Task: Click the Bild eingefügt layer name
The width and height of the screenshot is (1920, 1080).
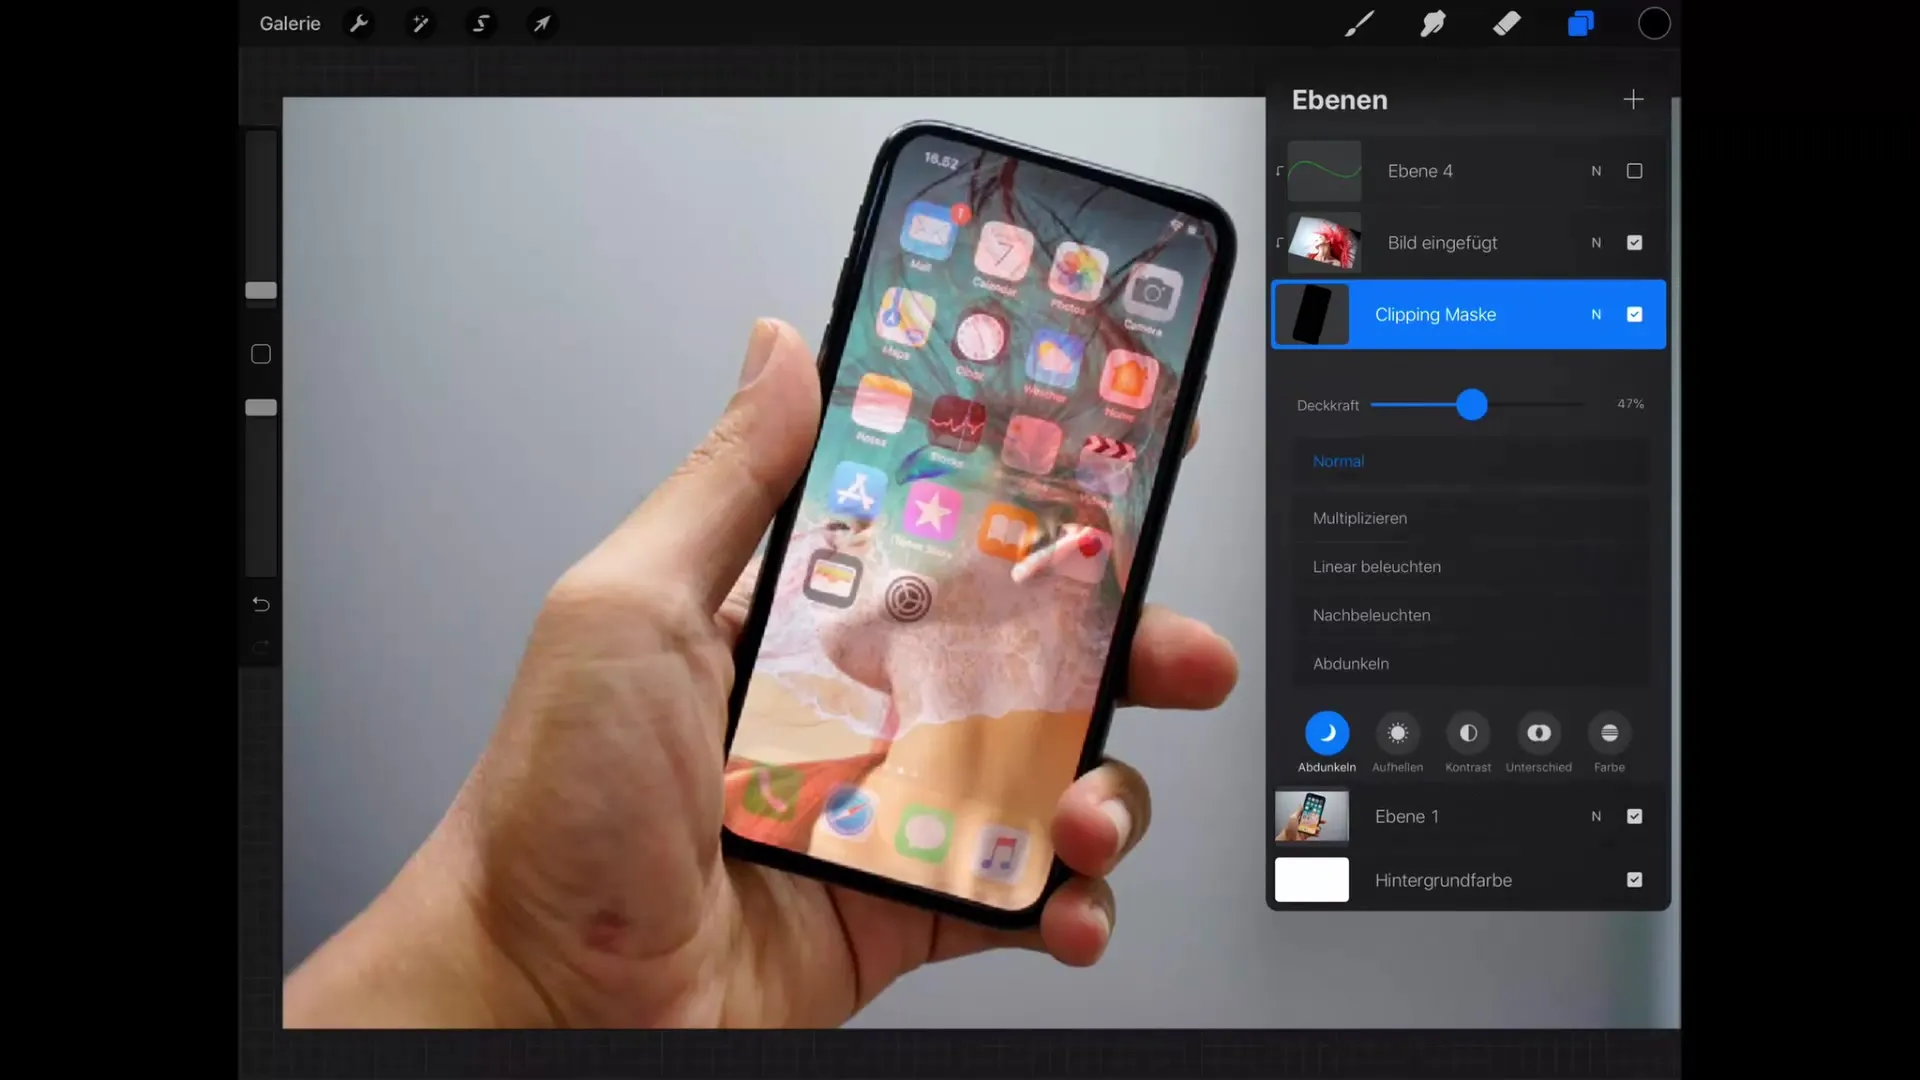Action: [x=1442, y=243]
